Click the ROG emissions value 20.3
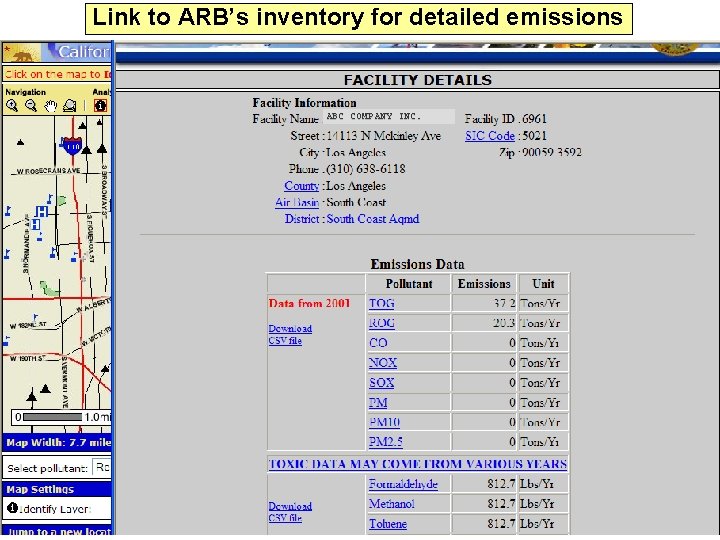The image size is (720, 540). click(x=504, y=323)
